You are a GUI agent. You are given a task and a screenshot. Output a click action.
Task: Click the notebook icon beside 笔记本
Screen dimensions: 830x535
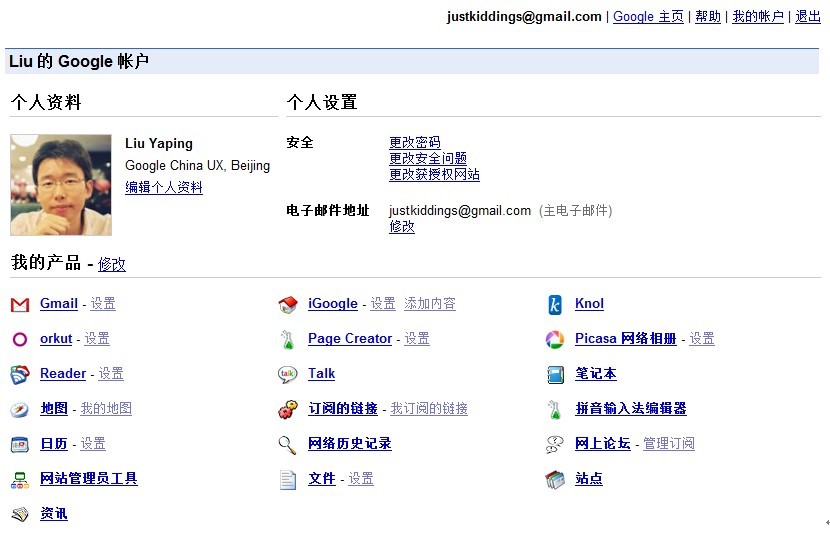pos(555,375)
